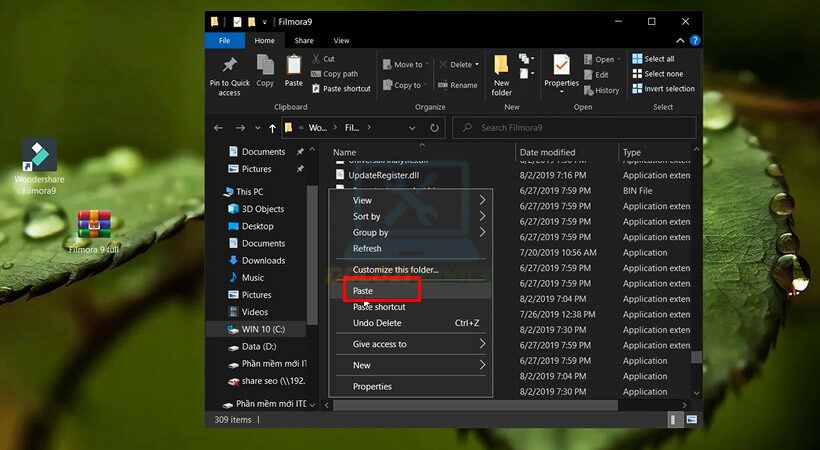Switch to the Share ribbon tab

(304, 41)
